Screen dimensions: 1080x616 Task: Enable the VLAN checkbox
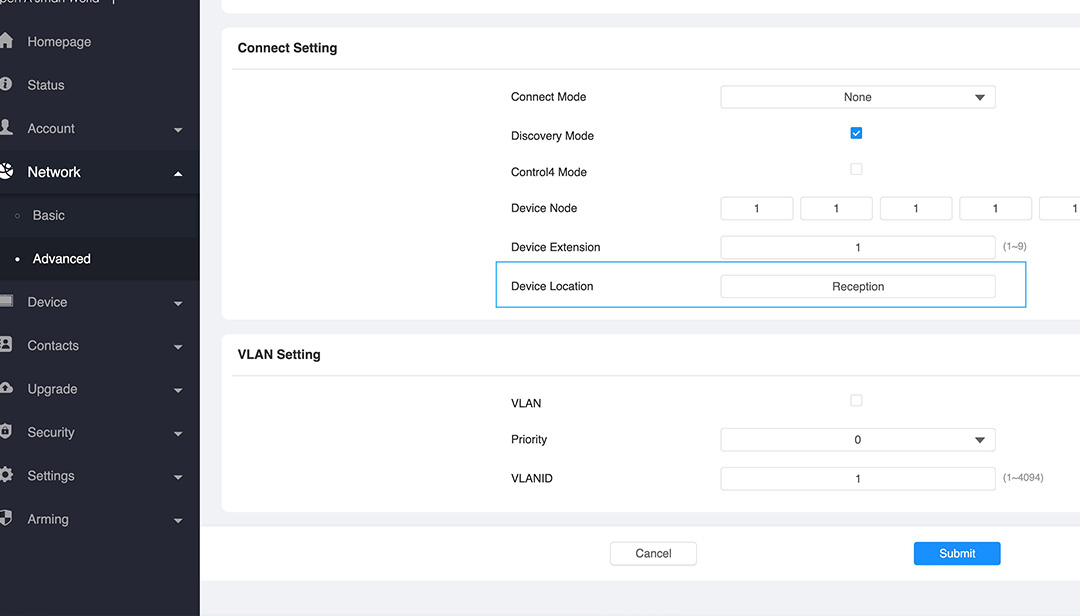point(856,400)
